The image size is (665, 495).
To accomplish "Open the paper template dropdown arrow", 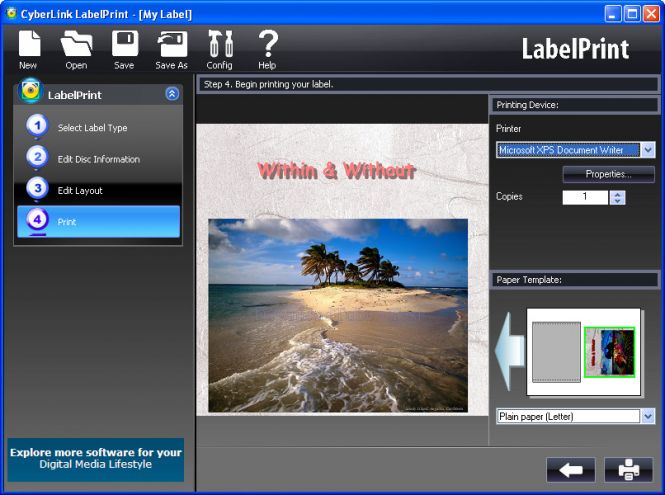I will tap(648, 417).
